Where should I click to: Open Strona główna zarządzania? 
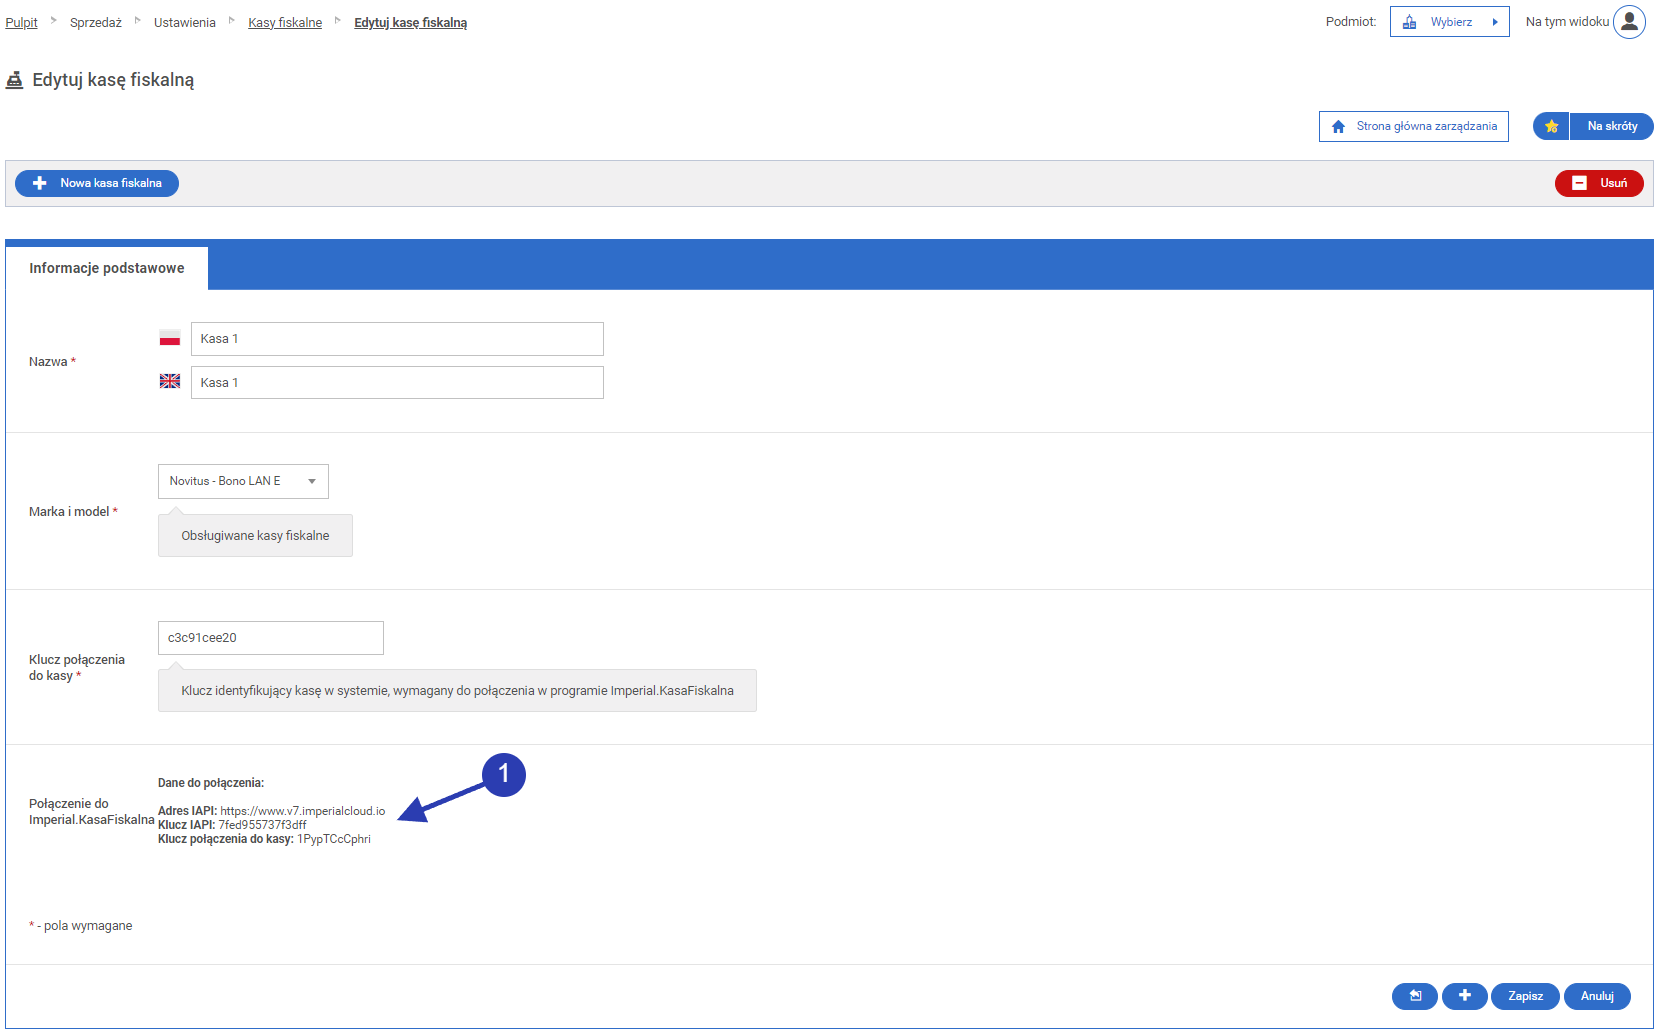click(1413, 126)
